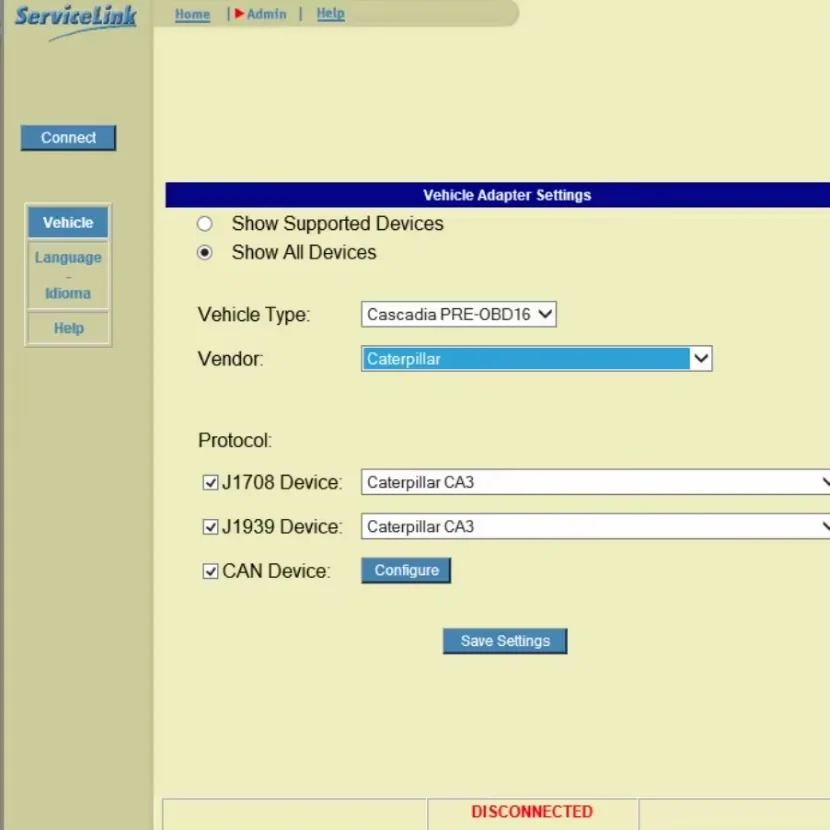The image size is (830, 830).
Task: Switch to Language - Idioma sidebar item
Action: 68,275
